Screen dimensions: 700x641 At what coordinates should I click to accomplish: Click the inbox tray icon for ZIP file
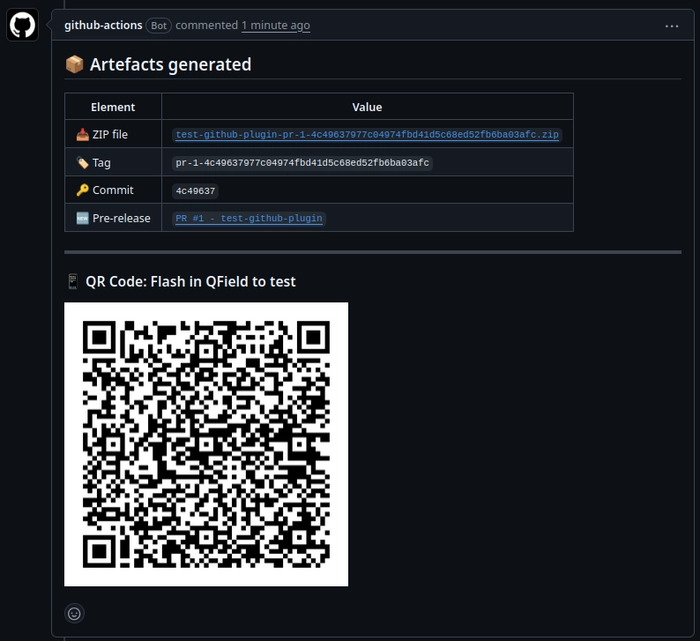click(x=83, y=134)
